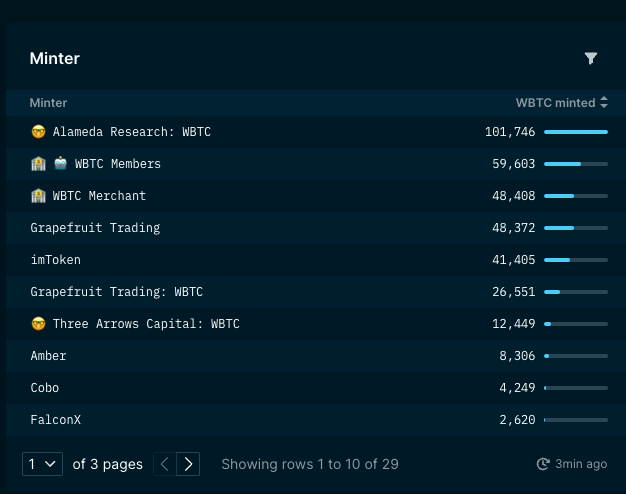626x494 pixels.
Task: Select Amber row label
Action: [48, 356]
